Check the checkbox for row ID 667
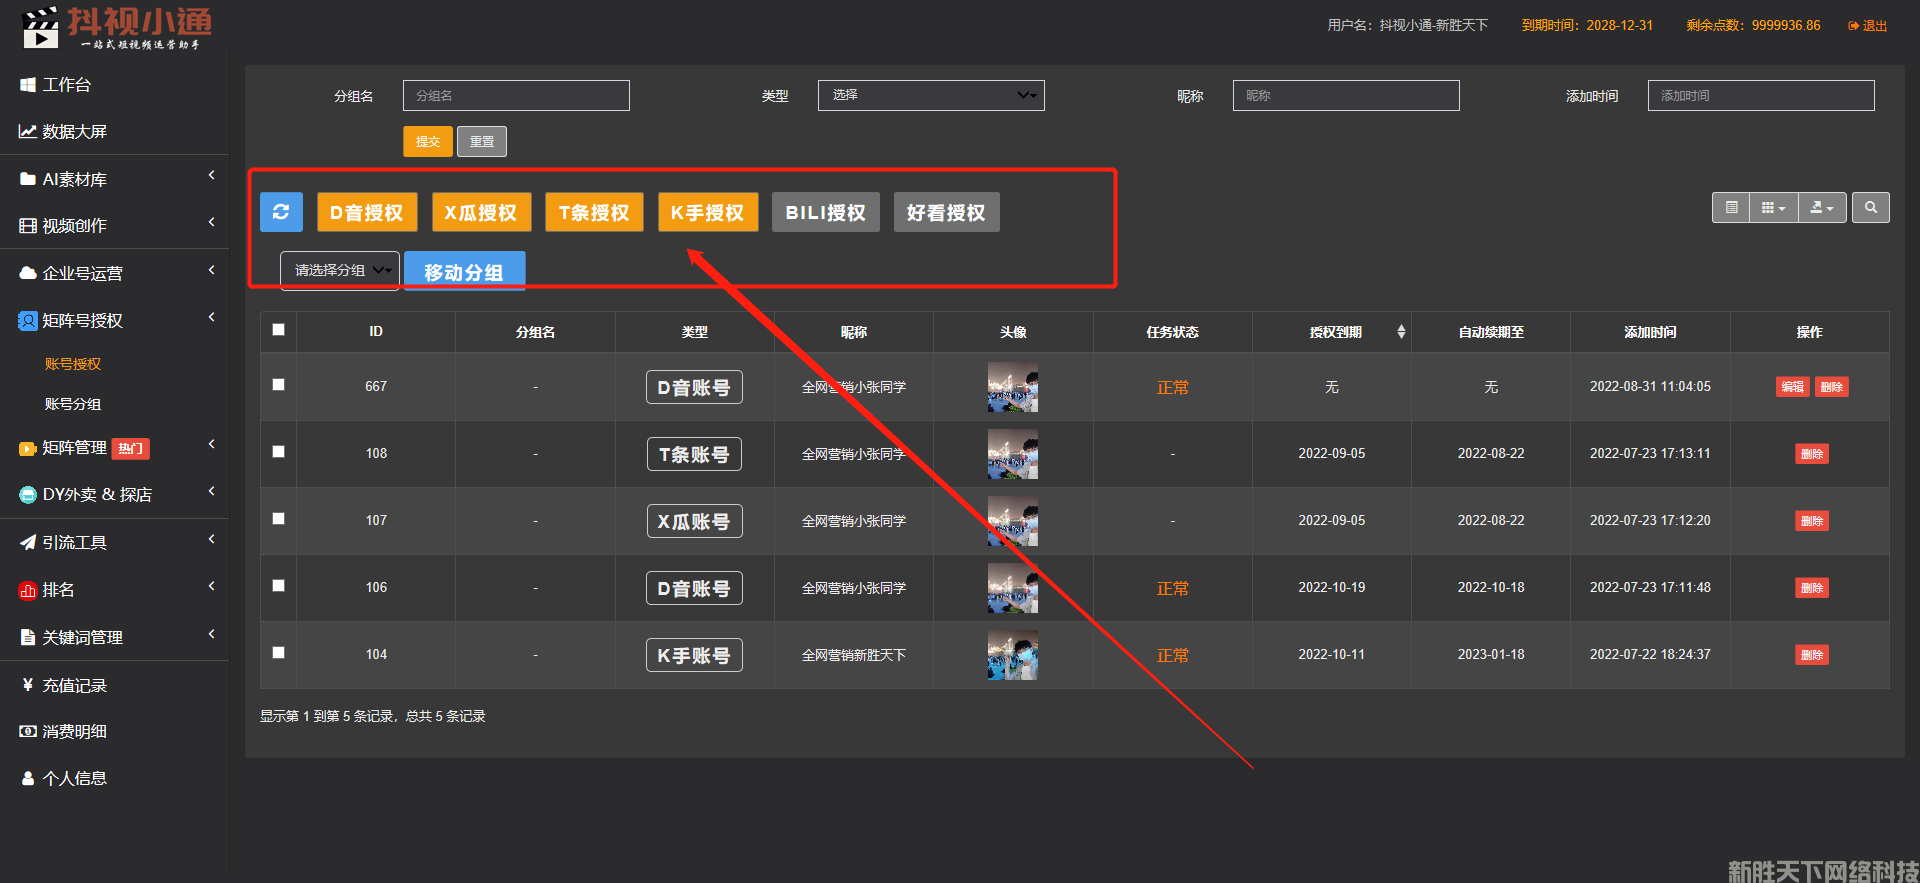Image resolution: width=1920 pixels, height=883 pixels. pos(279,385)
